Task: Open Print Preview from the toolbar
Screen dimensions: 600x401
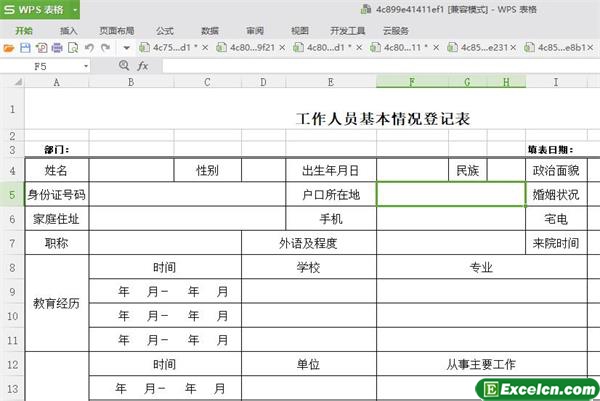Action: point(73,48)
